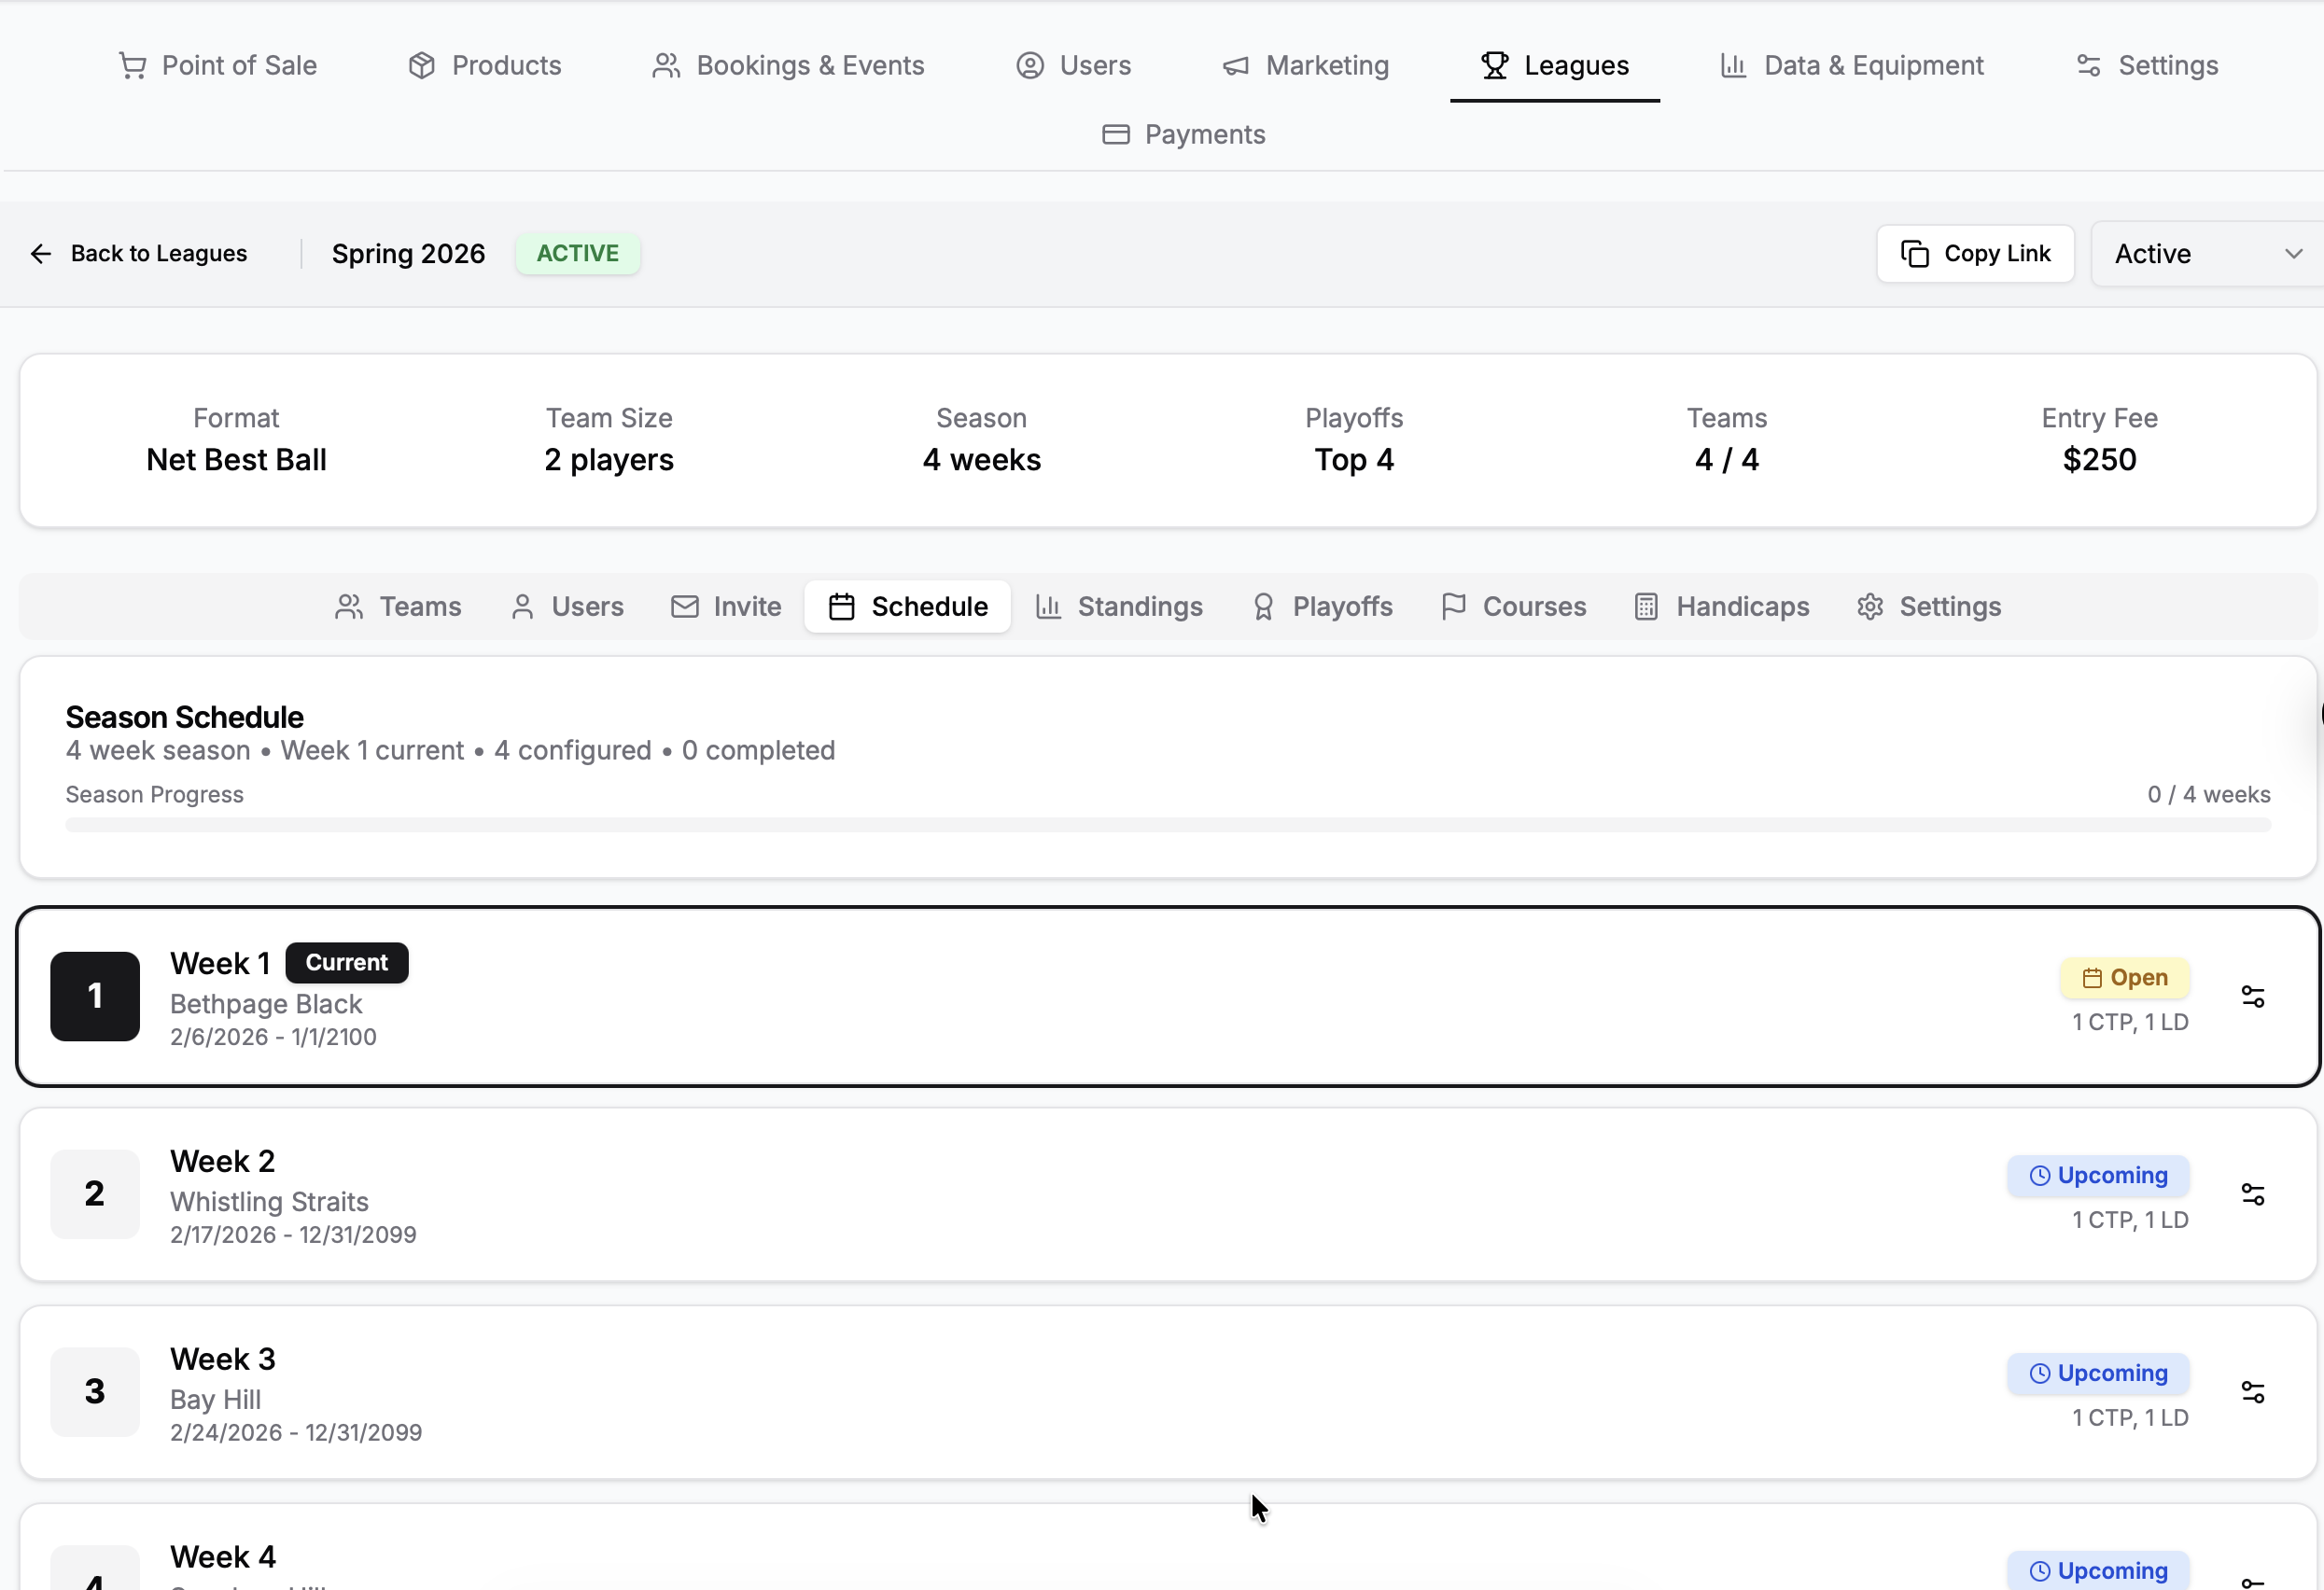Click the back arrow to Leagues

[41, 254]
